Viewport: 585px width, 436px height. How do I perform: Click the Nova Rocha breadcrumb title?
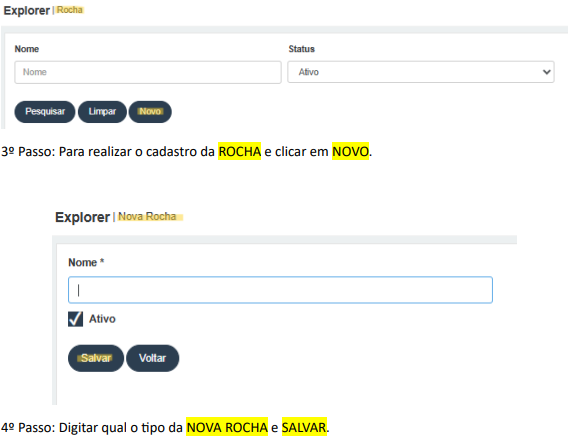tap(147, 216)
